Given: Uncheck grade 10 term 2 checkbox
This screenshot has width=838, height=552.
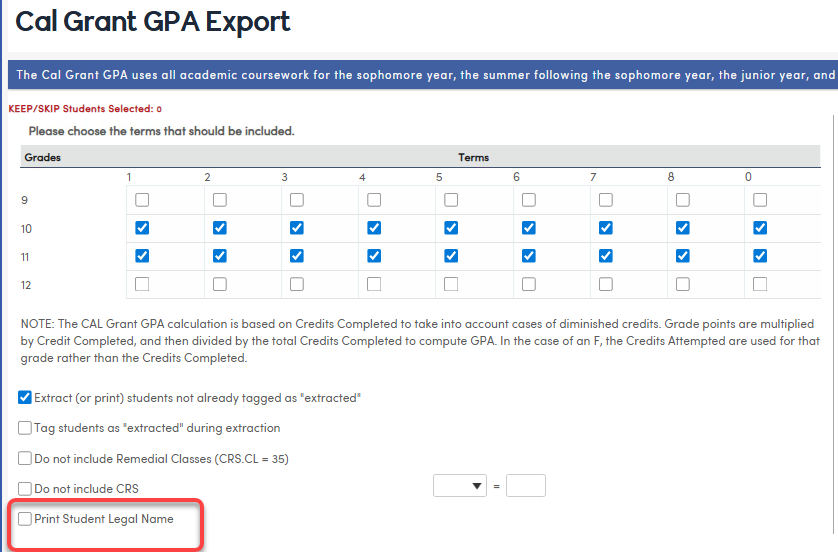Looking at the screenshot, I should [220, 228].
